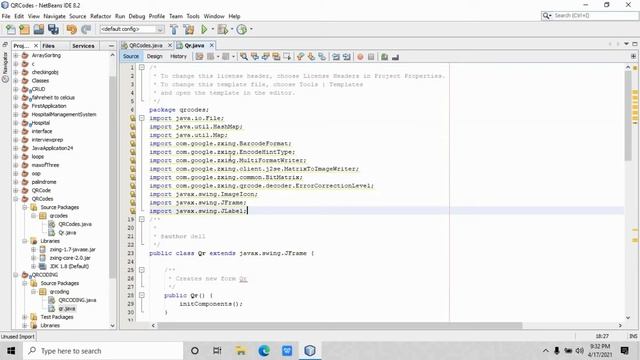Screen dimensions: 640x360
Task: Click the Shift Line Right icon
Action: 347,57
